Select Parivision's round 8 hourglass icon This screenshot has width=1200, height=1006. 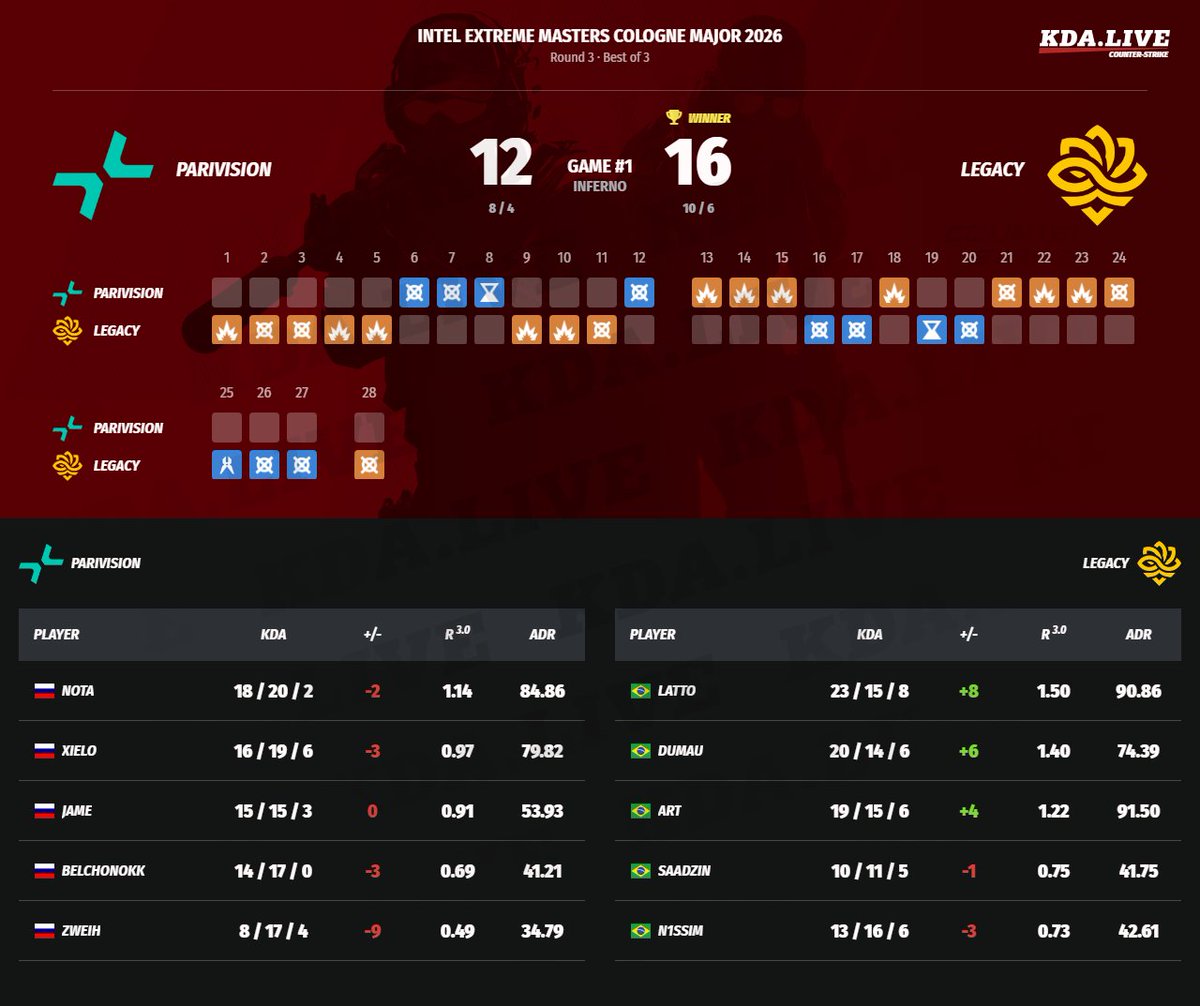click(x=489, y=293)
